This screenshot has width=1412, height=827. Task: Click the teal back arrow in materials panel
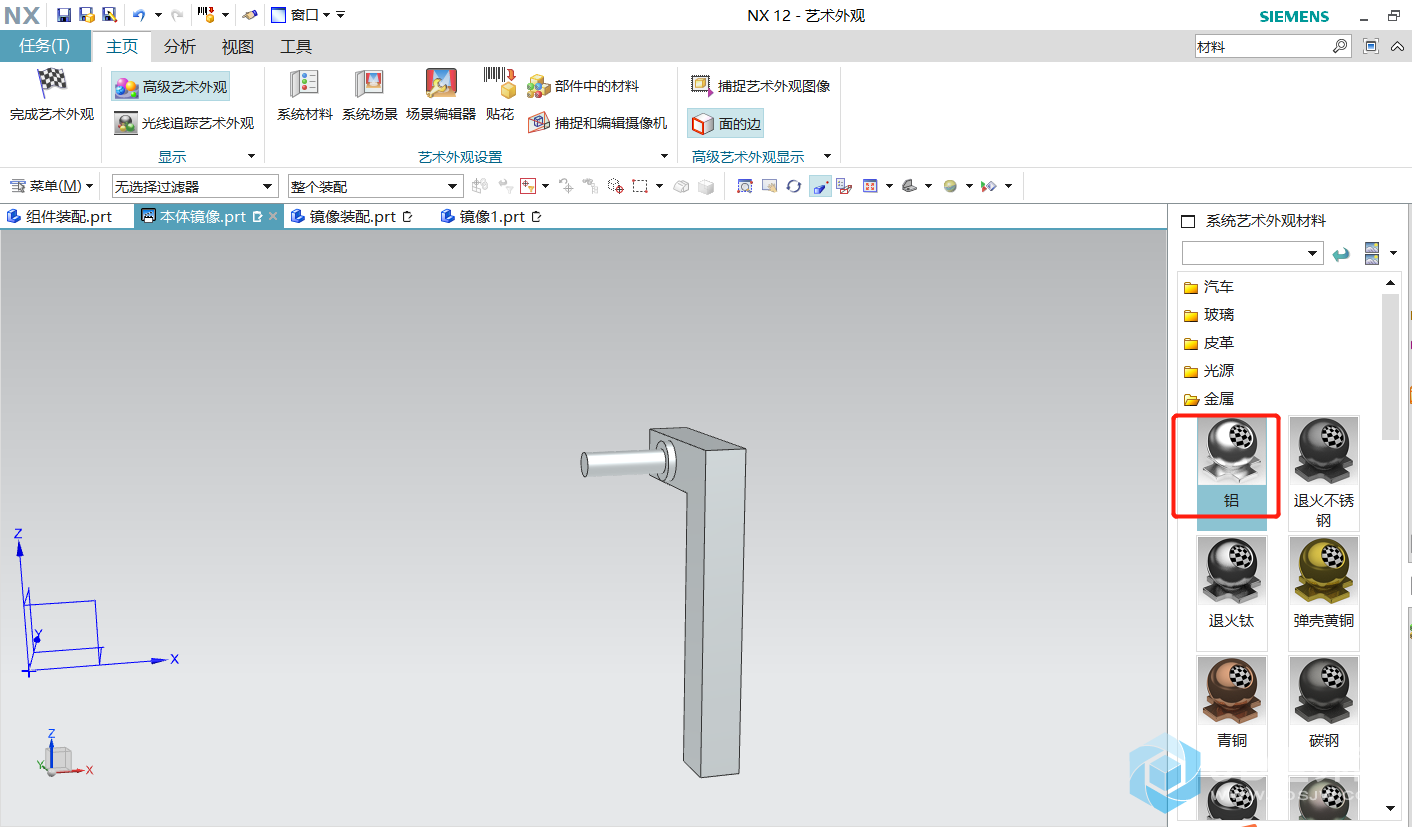coord(1341,254)
